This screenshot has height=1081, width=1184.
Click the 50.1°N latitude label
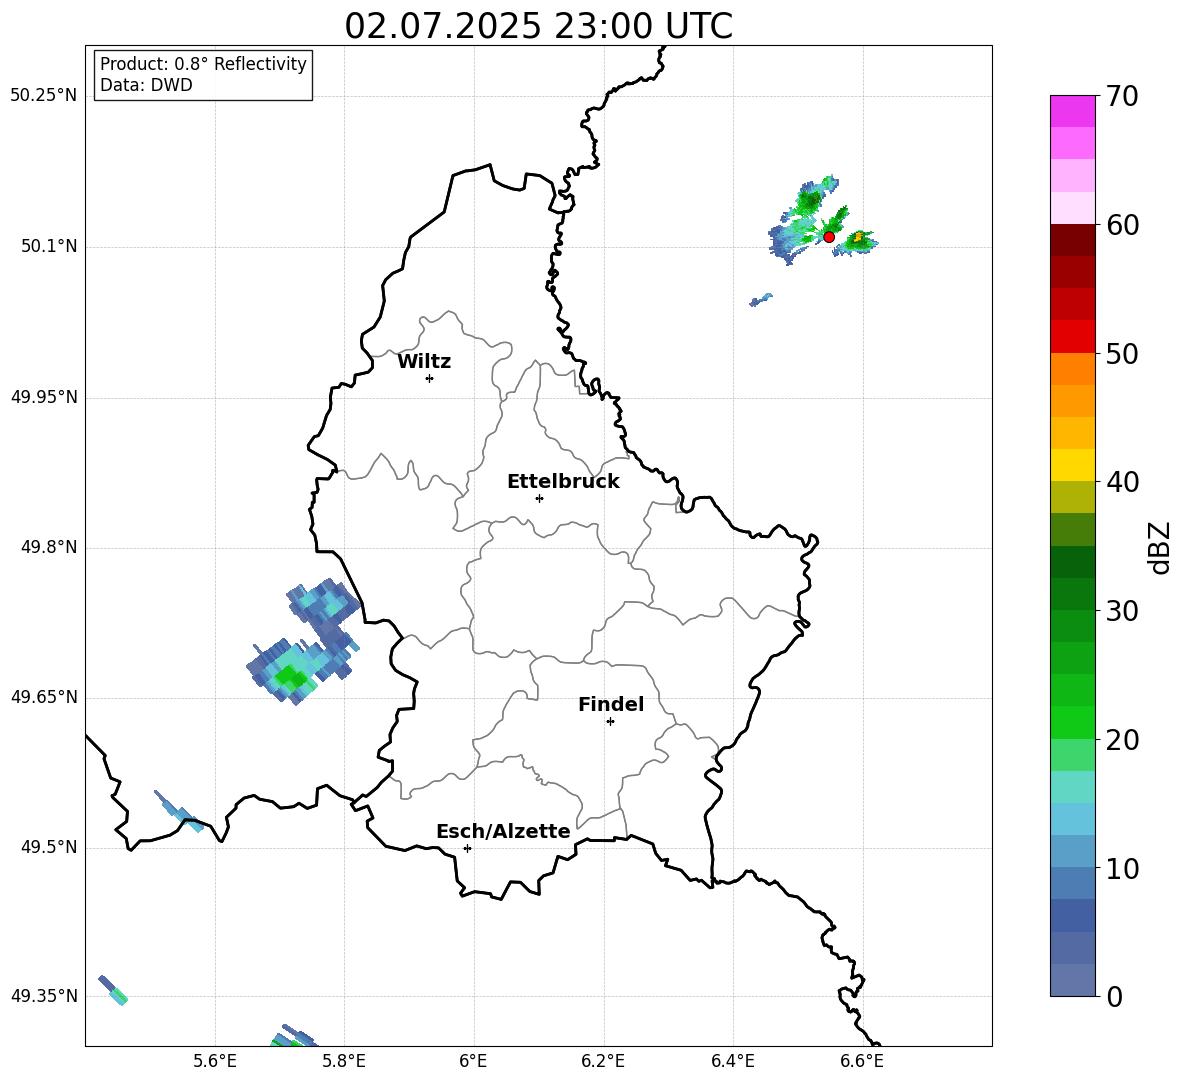tap(49, 247)
